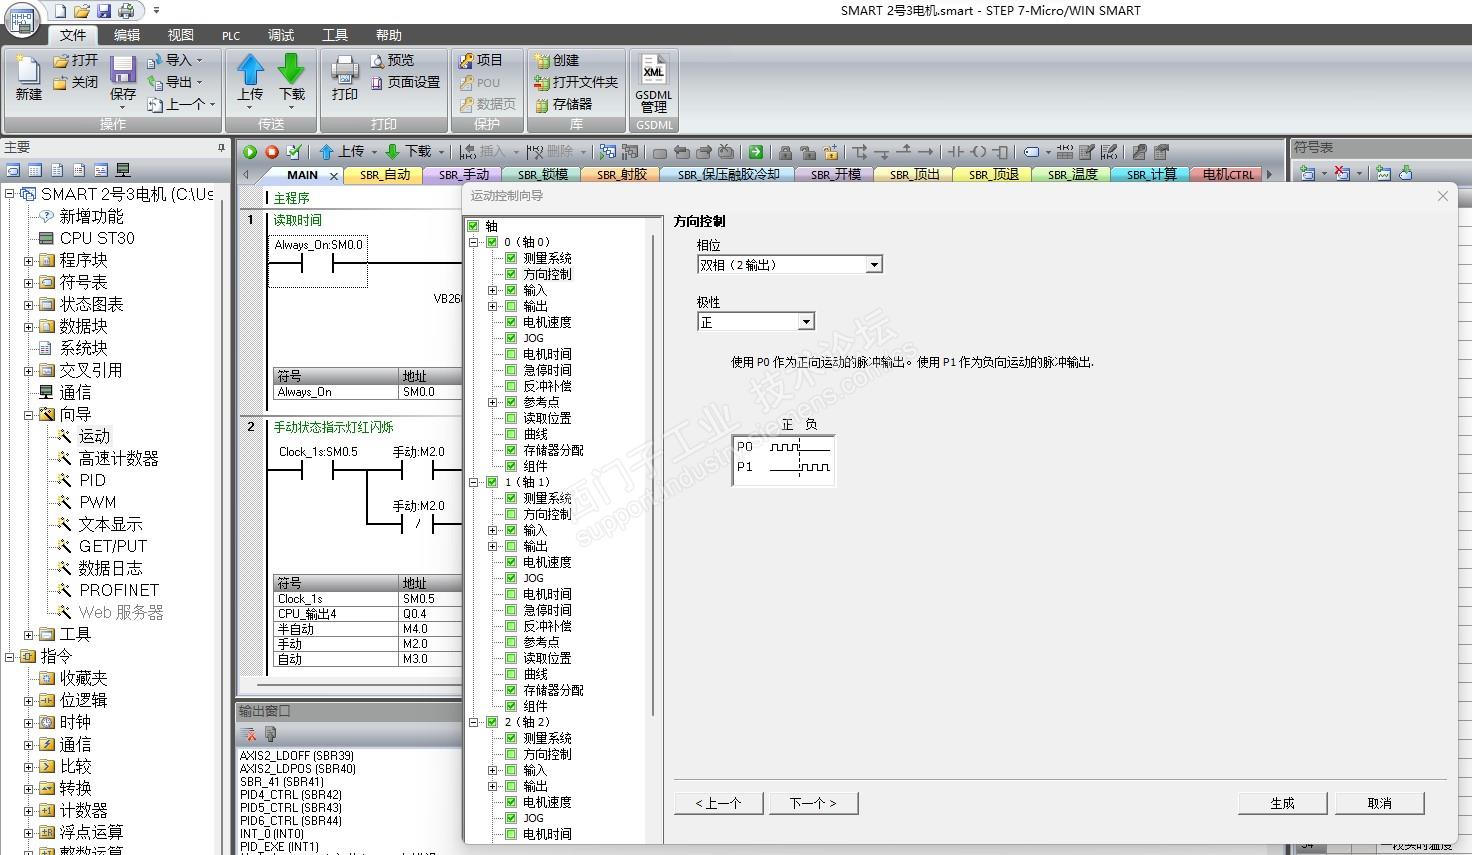Click the 打开 folder icon in the ribbon

[x=61, y=61]
